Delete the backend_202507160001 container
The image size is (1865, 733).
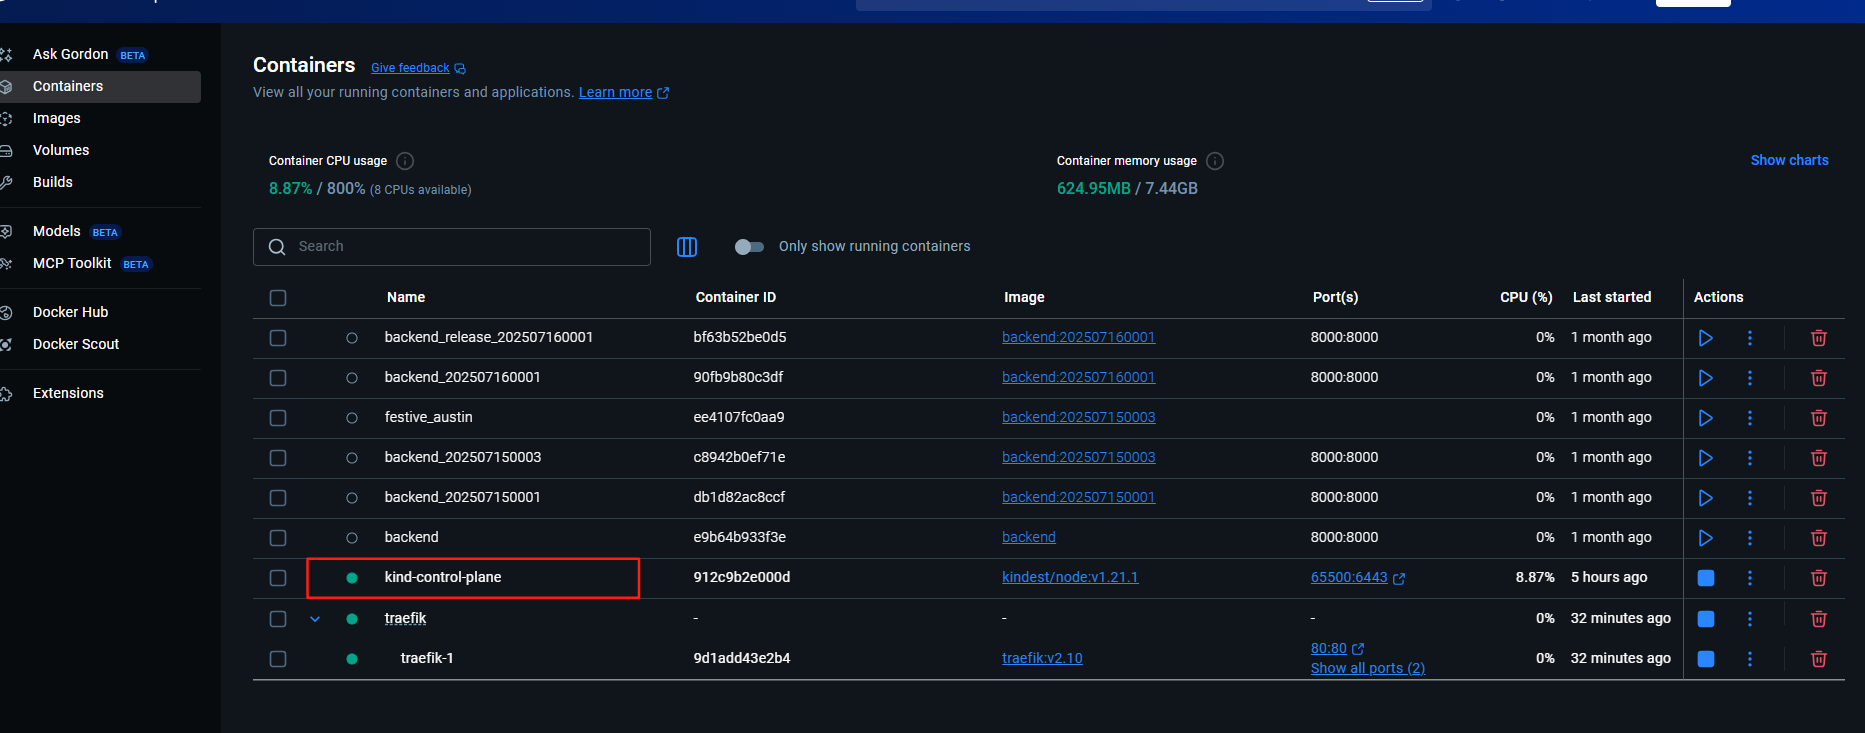pyautogui.click(x=1819, y=378)
